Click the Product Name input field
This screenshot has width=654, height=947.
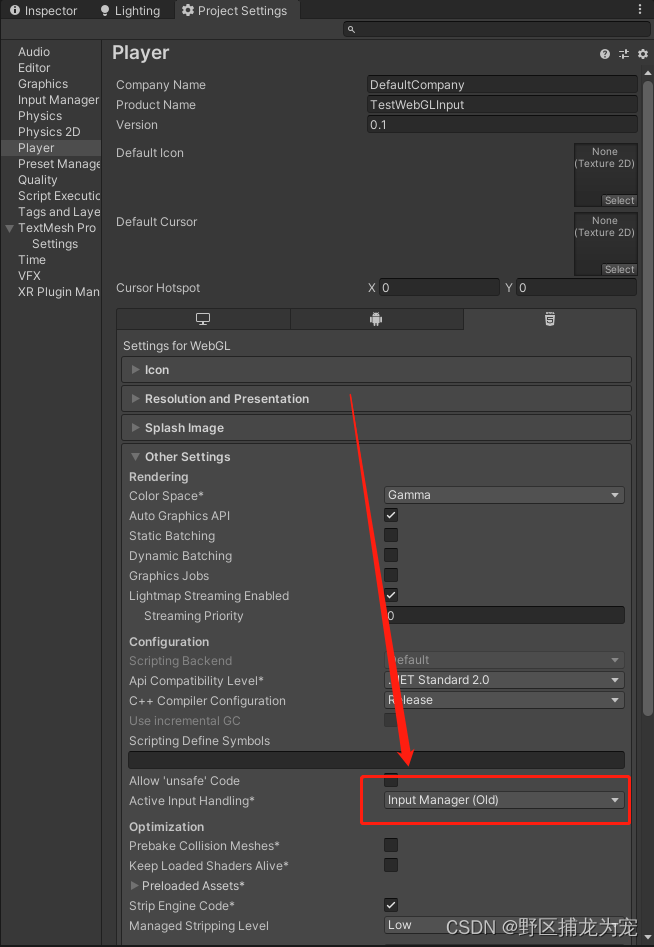tap(500, 104)
